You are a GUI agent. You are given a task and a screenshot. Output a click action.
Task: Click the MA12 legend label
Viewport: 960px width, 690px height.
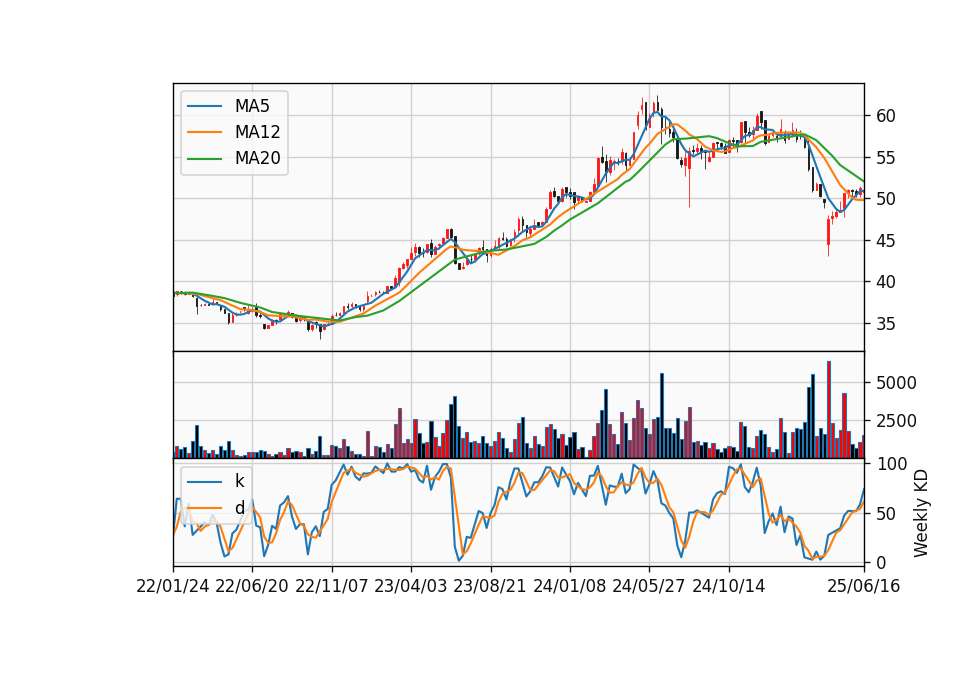pos(257,132)
